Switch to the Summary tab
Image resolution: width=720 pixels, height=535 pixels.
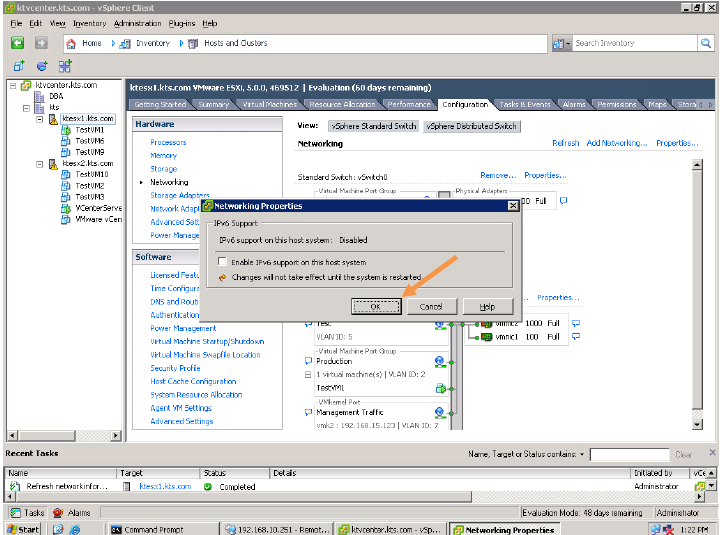[x=214, y=105]
